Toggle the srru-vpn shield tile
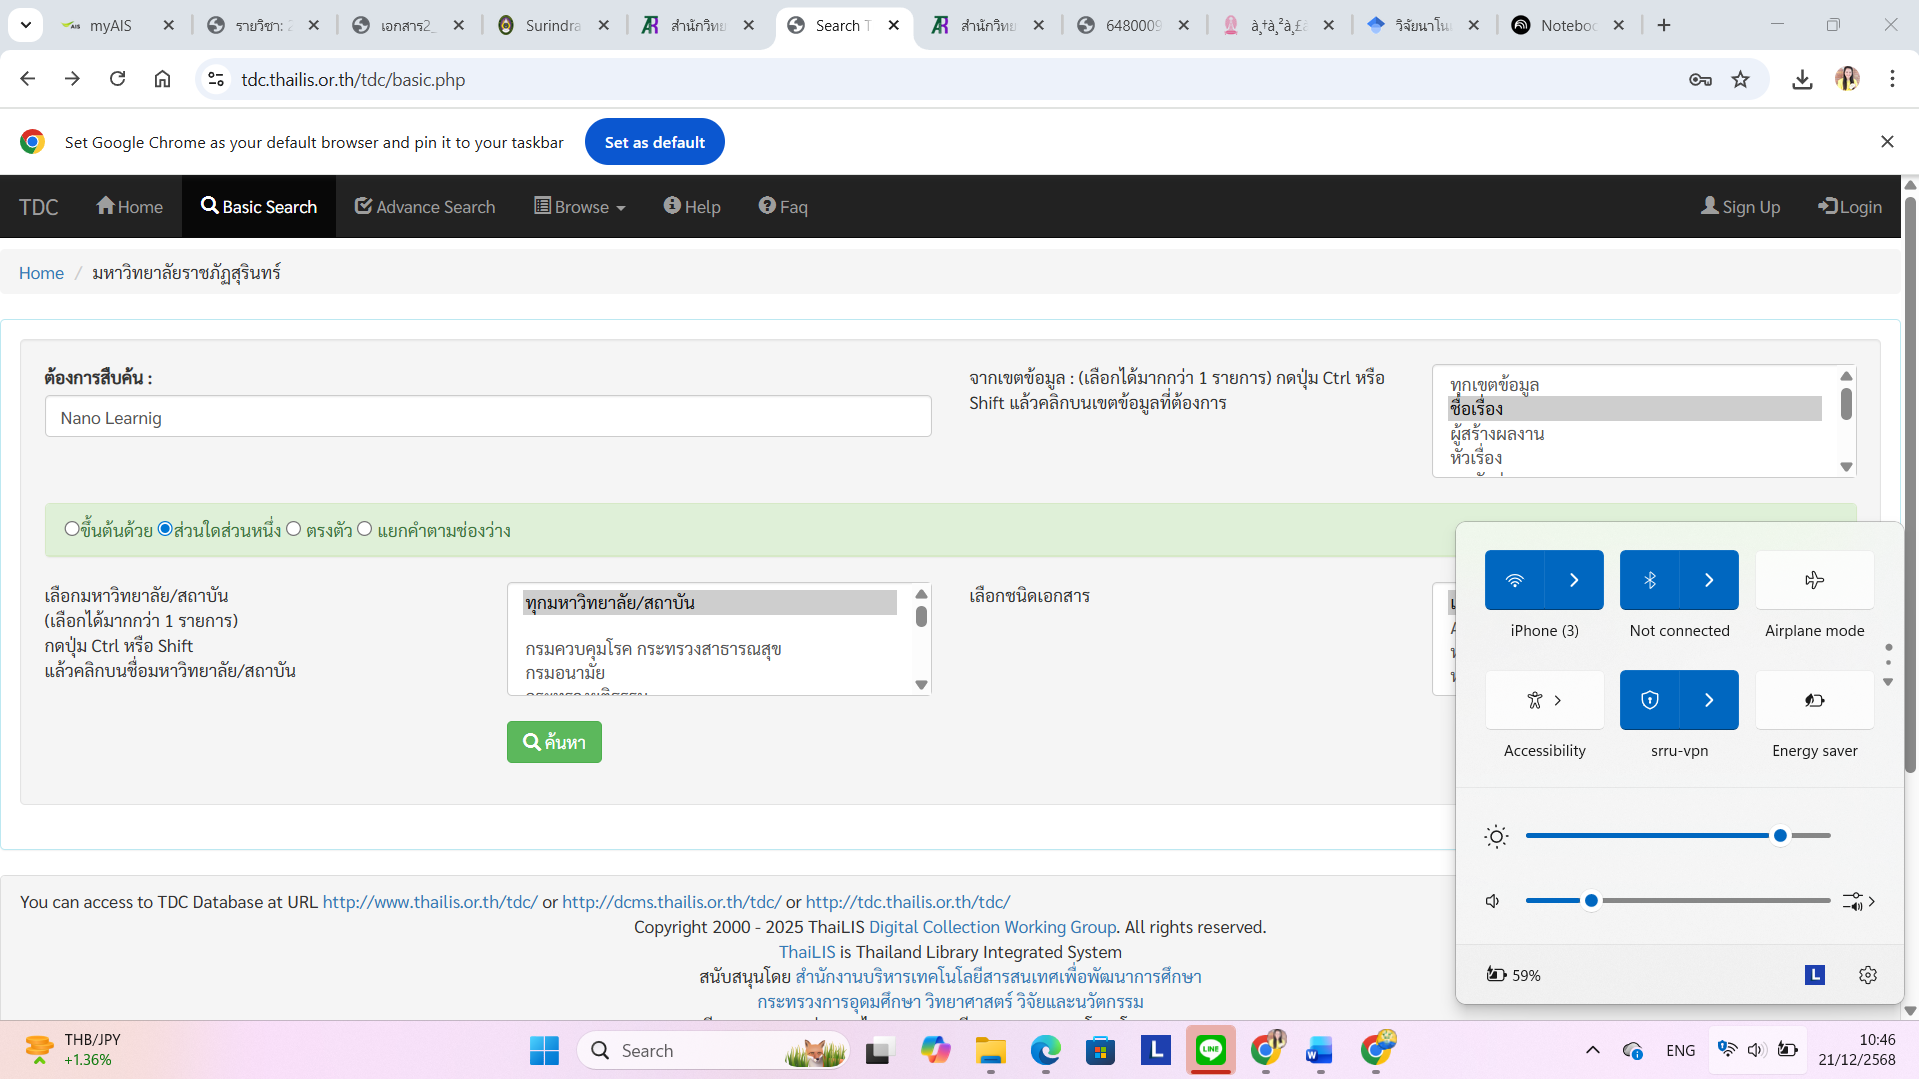Screen dimensions: 1919x1079 (x=1650, y=700)
